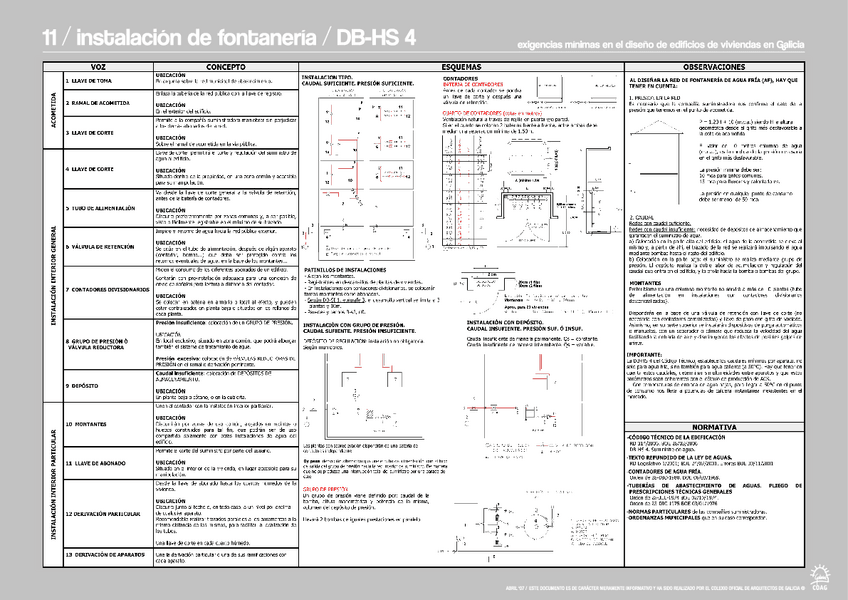
Task: Select row "9 DEPÓSITO"
Action: click(x=181, y=386)
